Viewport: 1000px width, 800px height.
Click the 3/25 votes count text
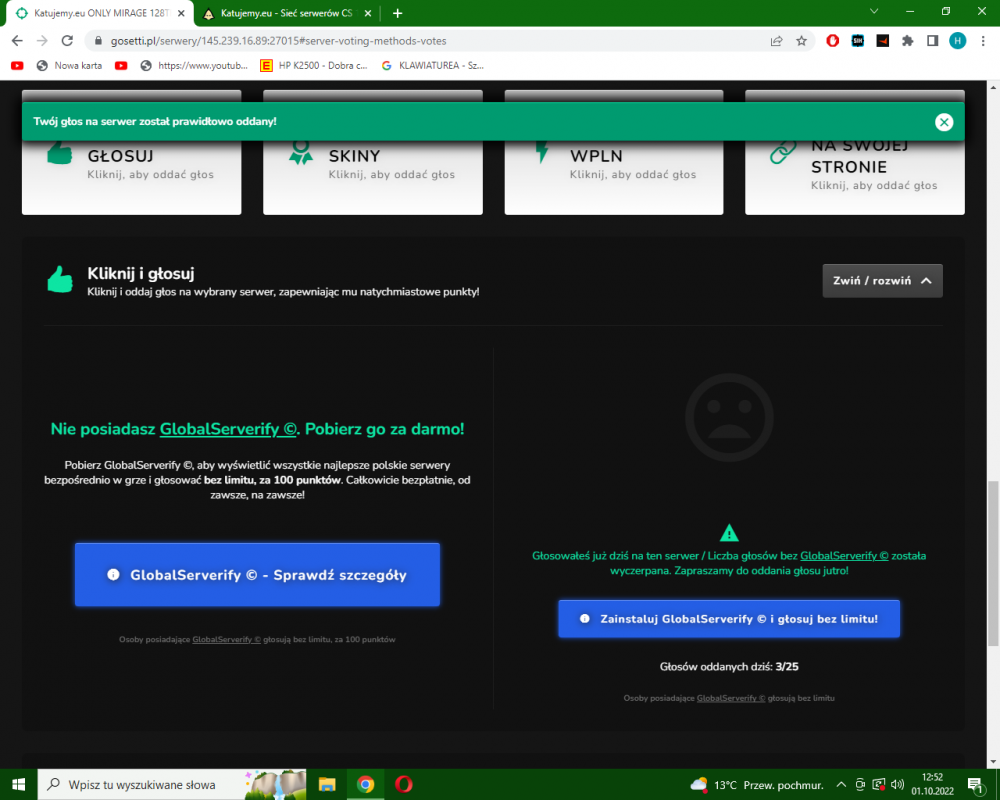point(787,667)
